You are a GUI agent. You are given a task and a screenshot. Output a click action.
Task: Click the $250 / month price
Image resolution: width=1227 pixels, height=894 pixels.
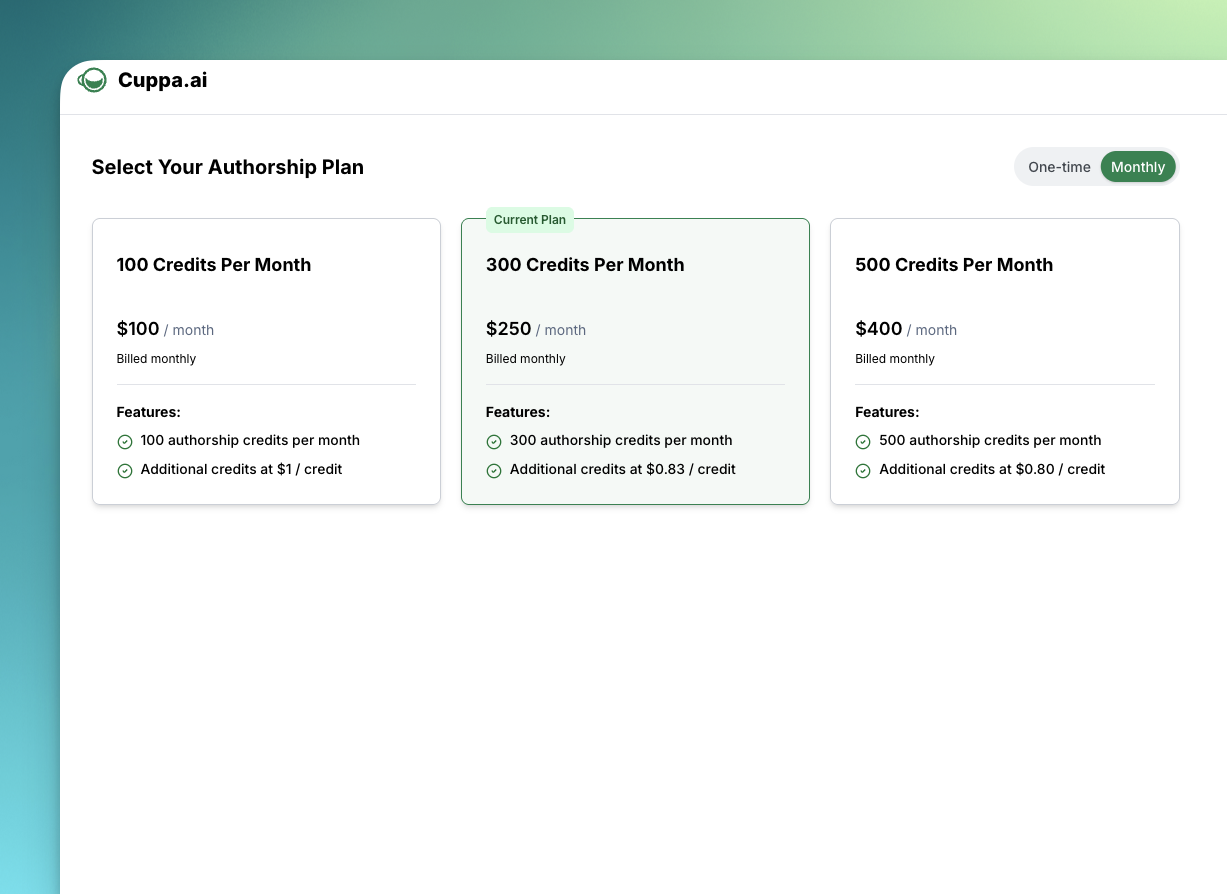(x=535, y=329)
